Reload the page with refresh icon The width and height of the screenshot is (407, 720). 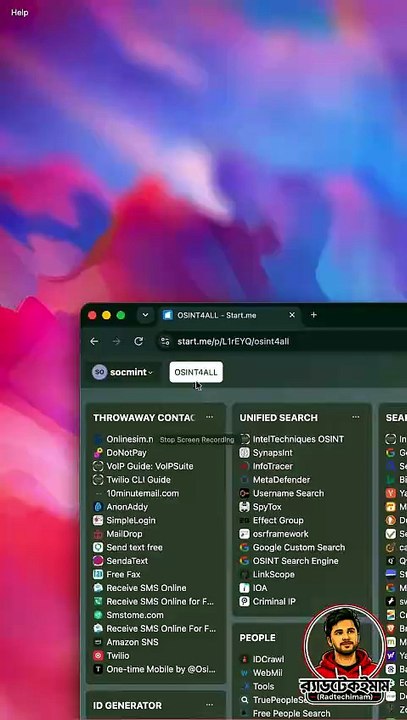click(x=138, y=341)
